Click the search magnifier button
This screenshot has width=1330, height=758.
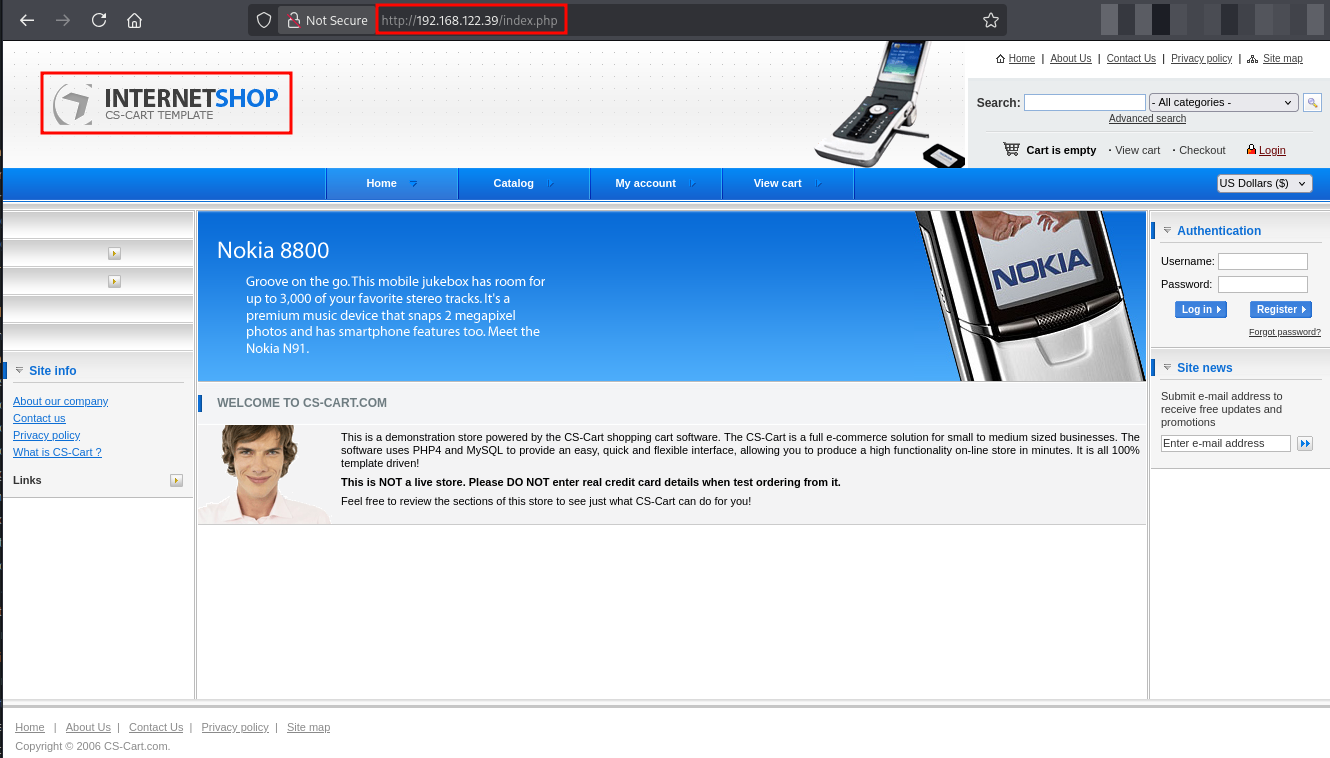click(1313, 102)
